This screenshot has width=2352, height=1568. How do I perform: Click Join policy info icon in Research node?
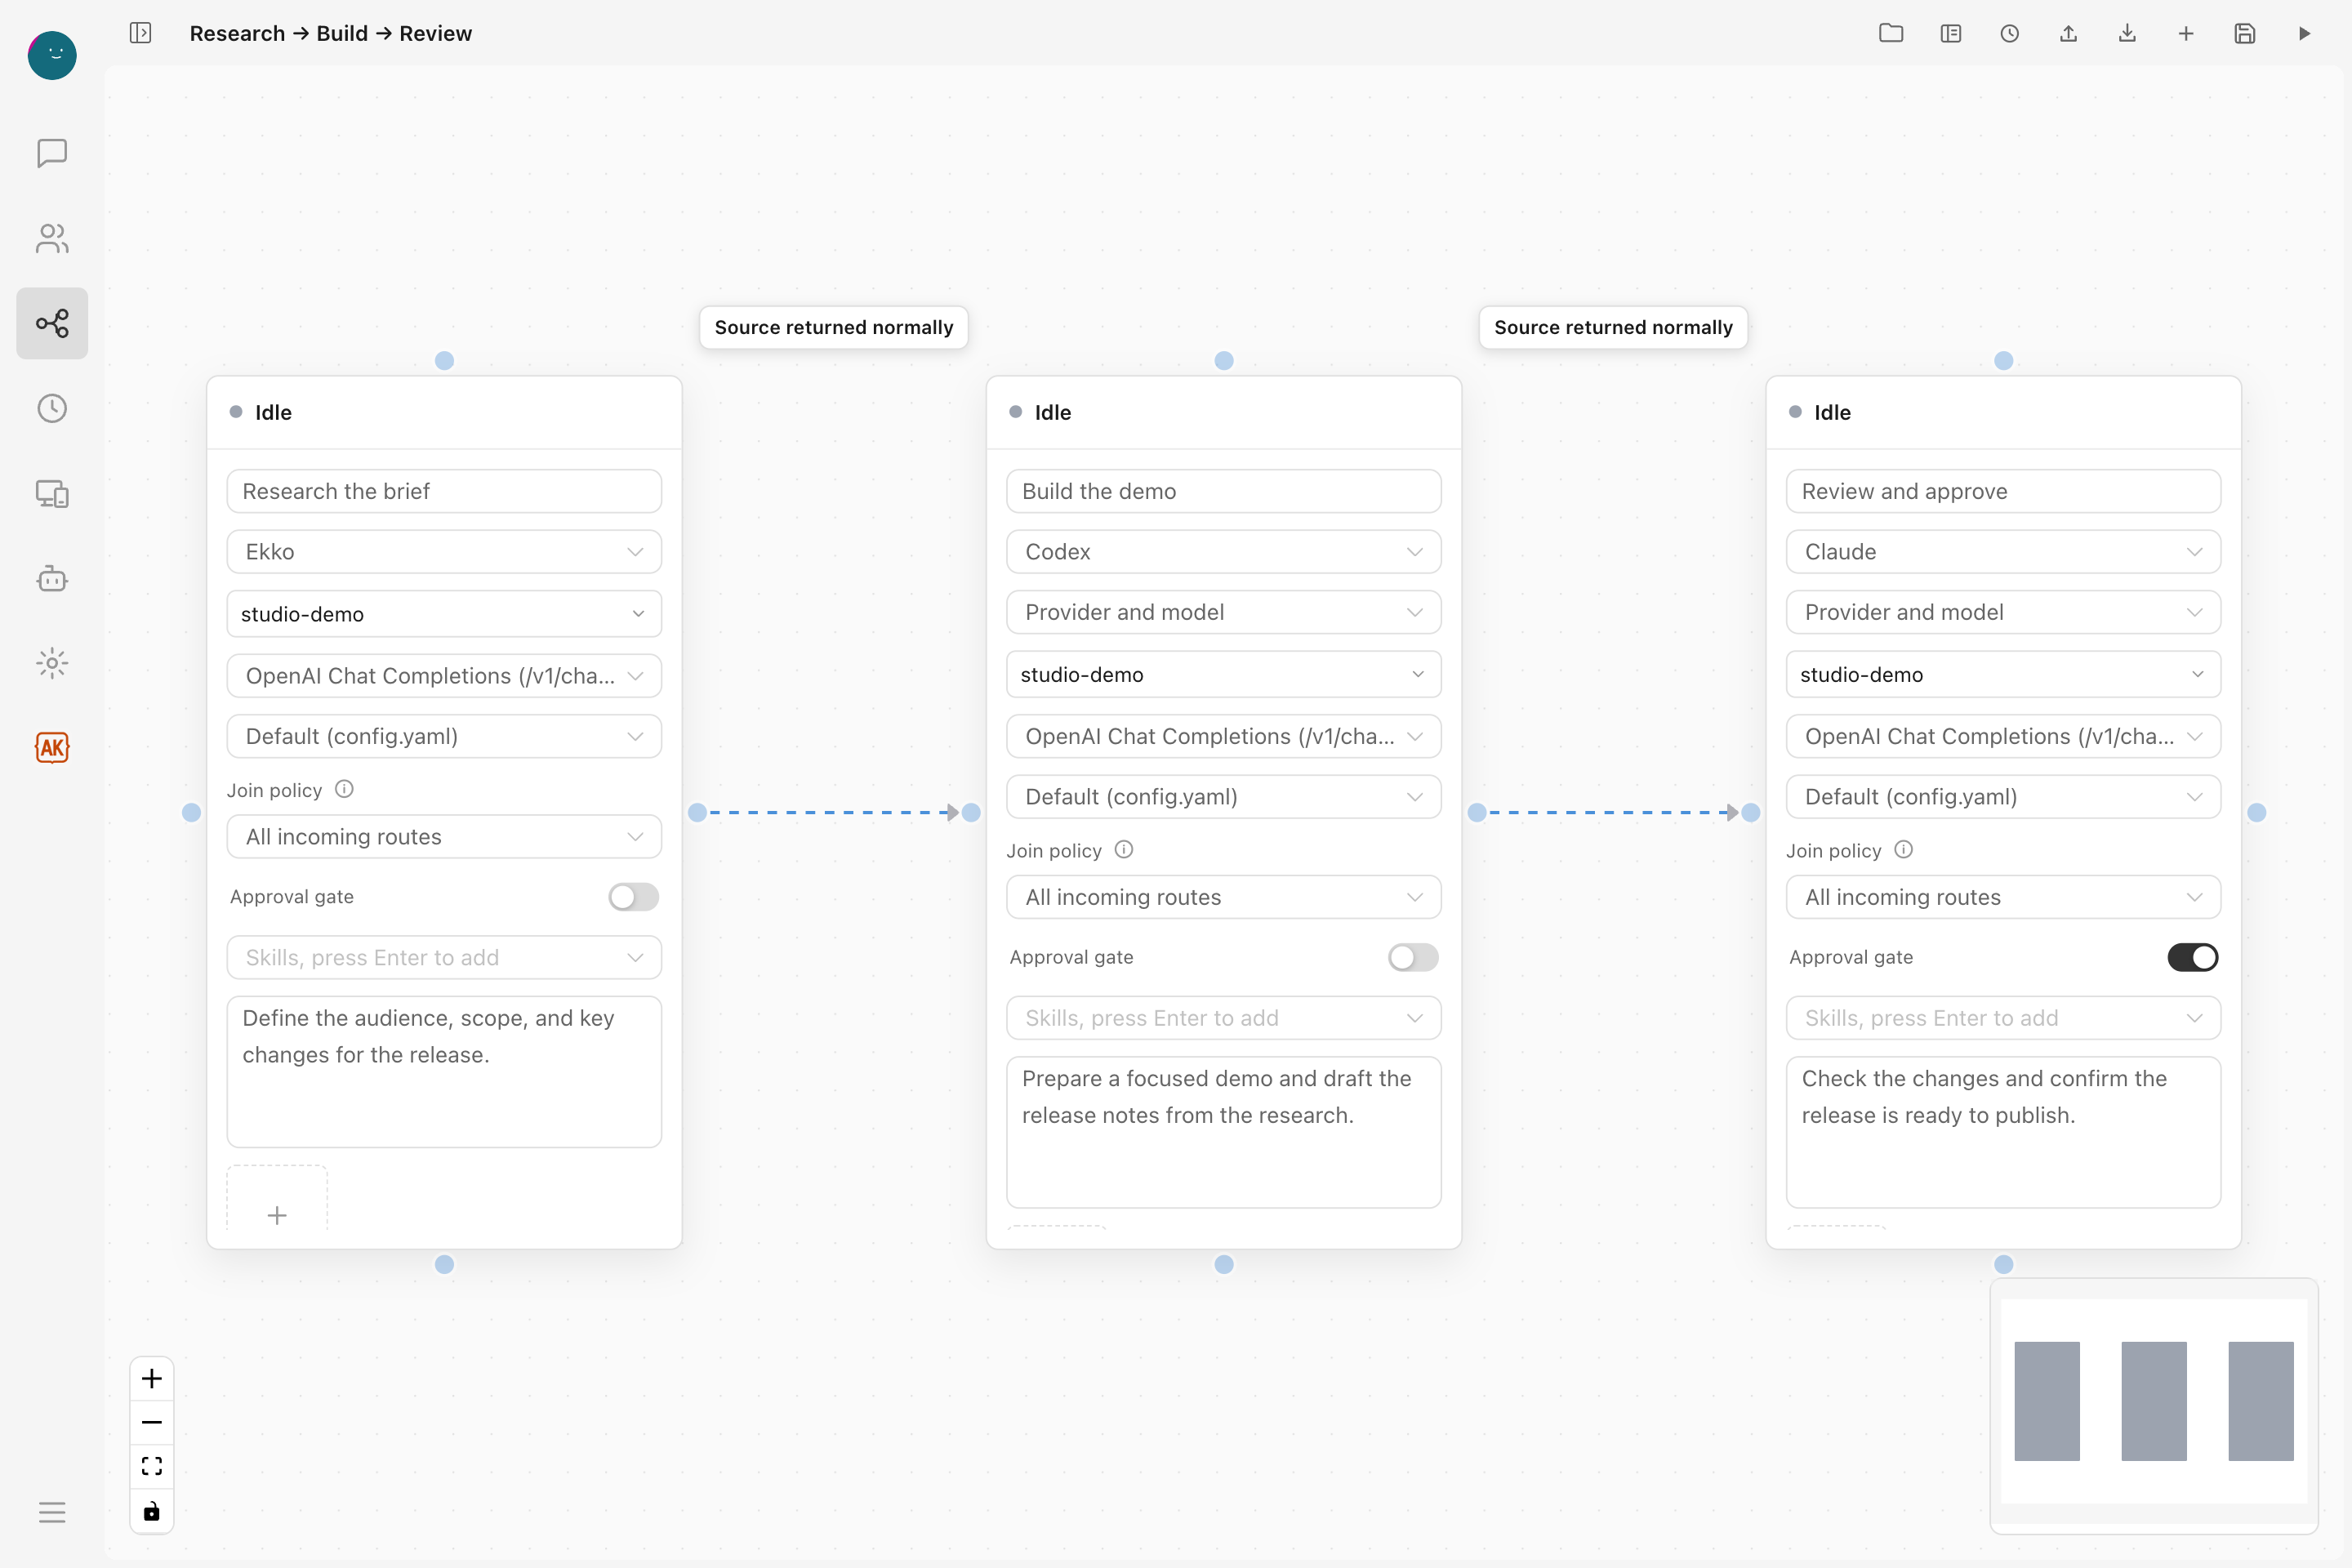point(344,789)
